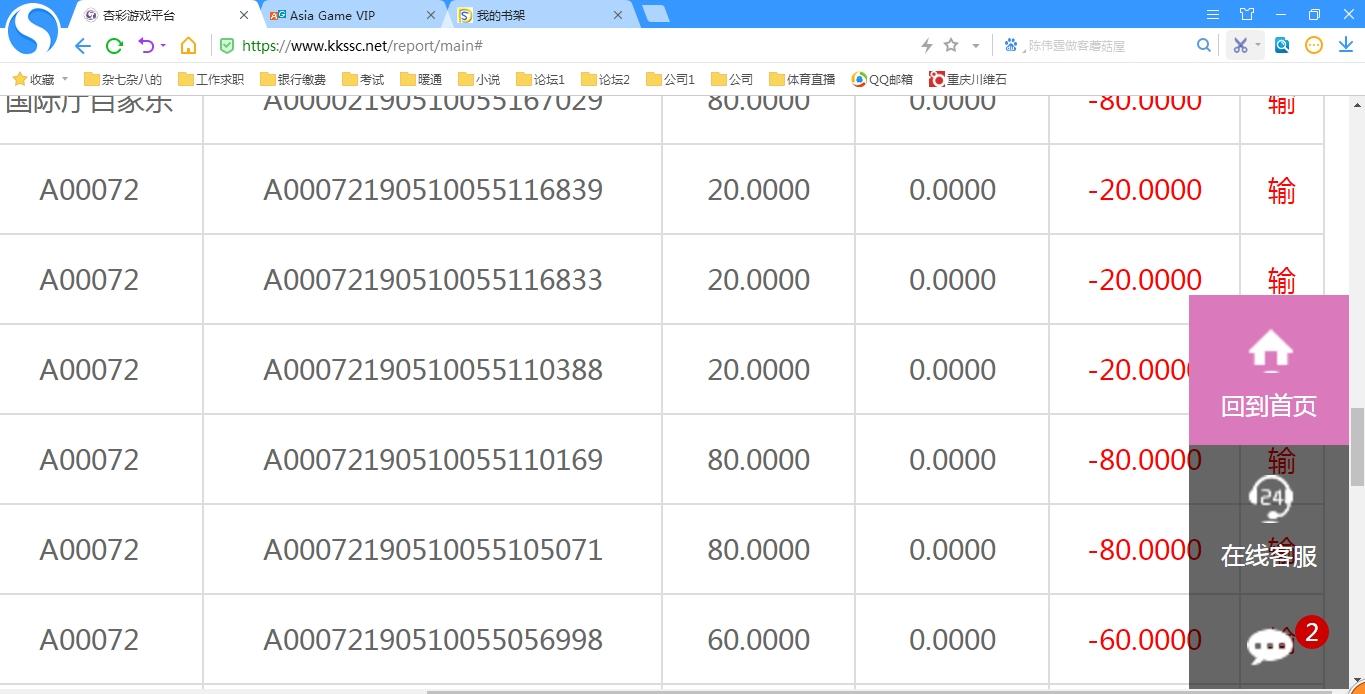This screenshot has width=1365, height=694.
Task: Expand the undo close-tab dropdown arrow
Action: [163, 46]
